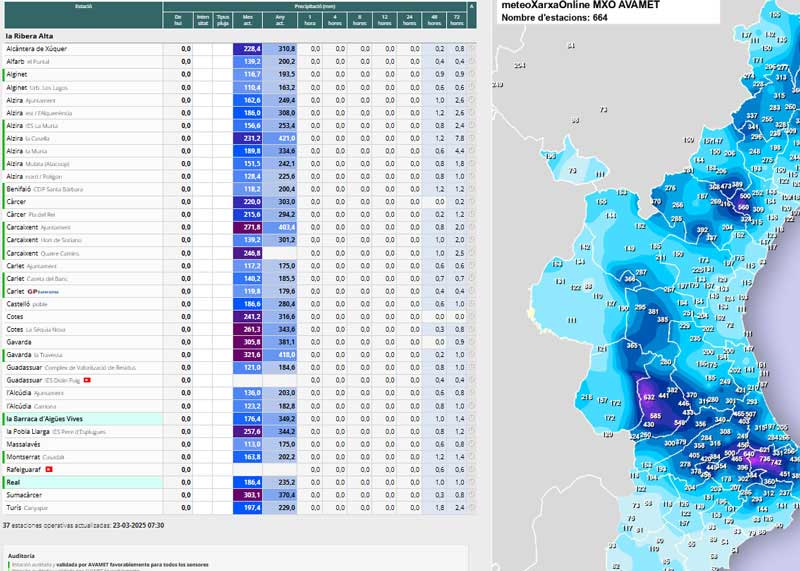This screenshot has height=571, width=800.
Task: Select monthly value 303,1 for Sumacàrcer
Action: coord(248,495)
